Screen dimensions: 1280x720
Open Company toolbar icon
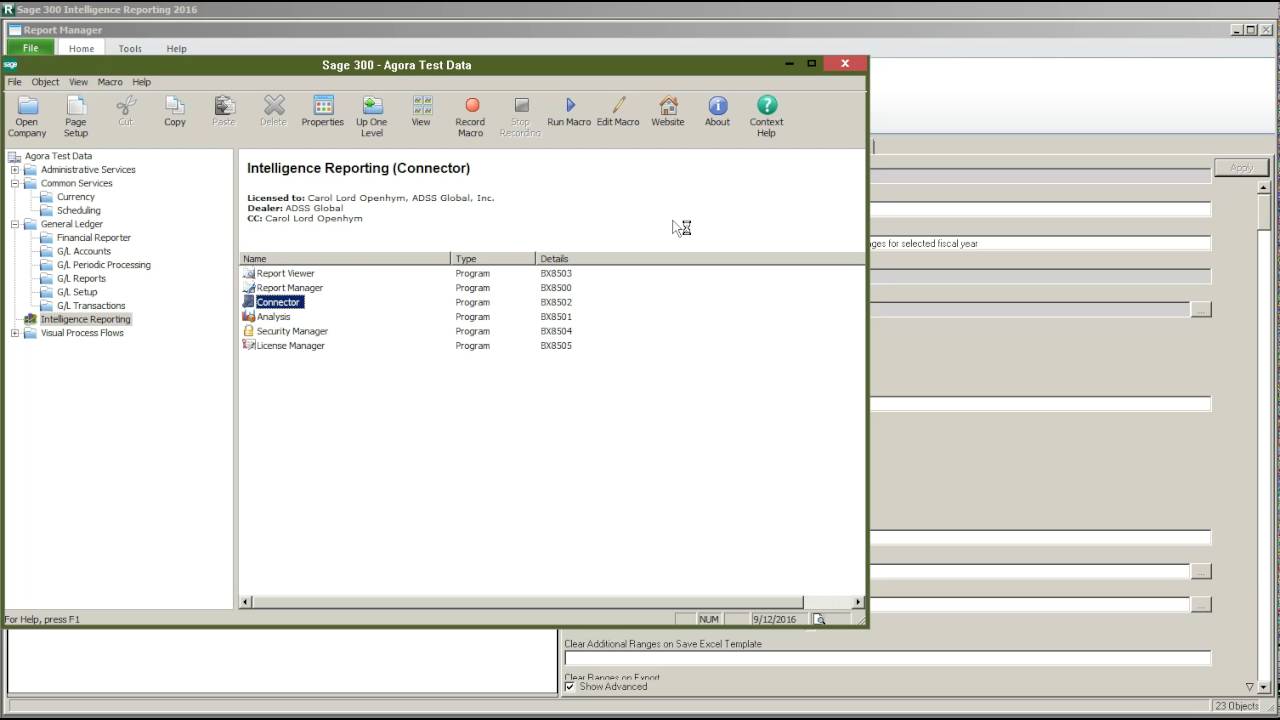[x=27, y=105]
